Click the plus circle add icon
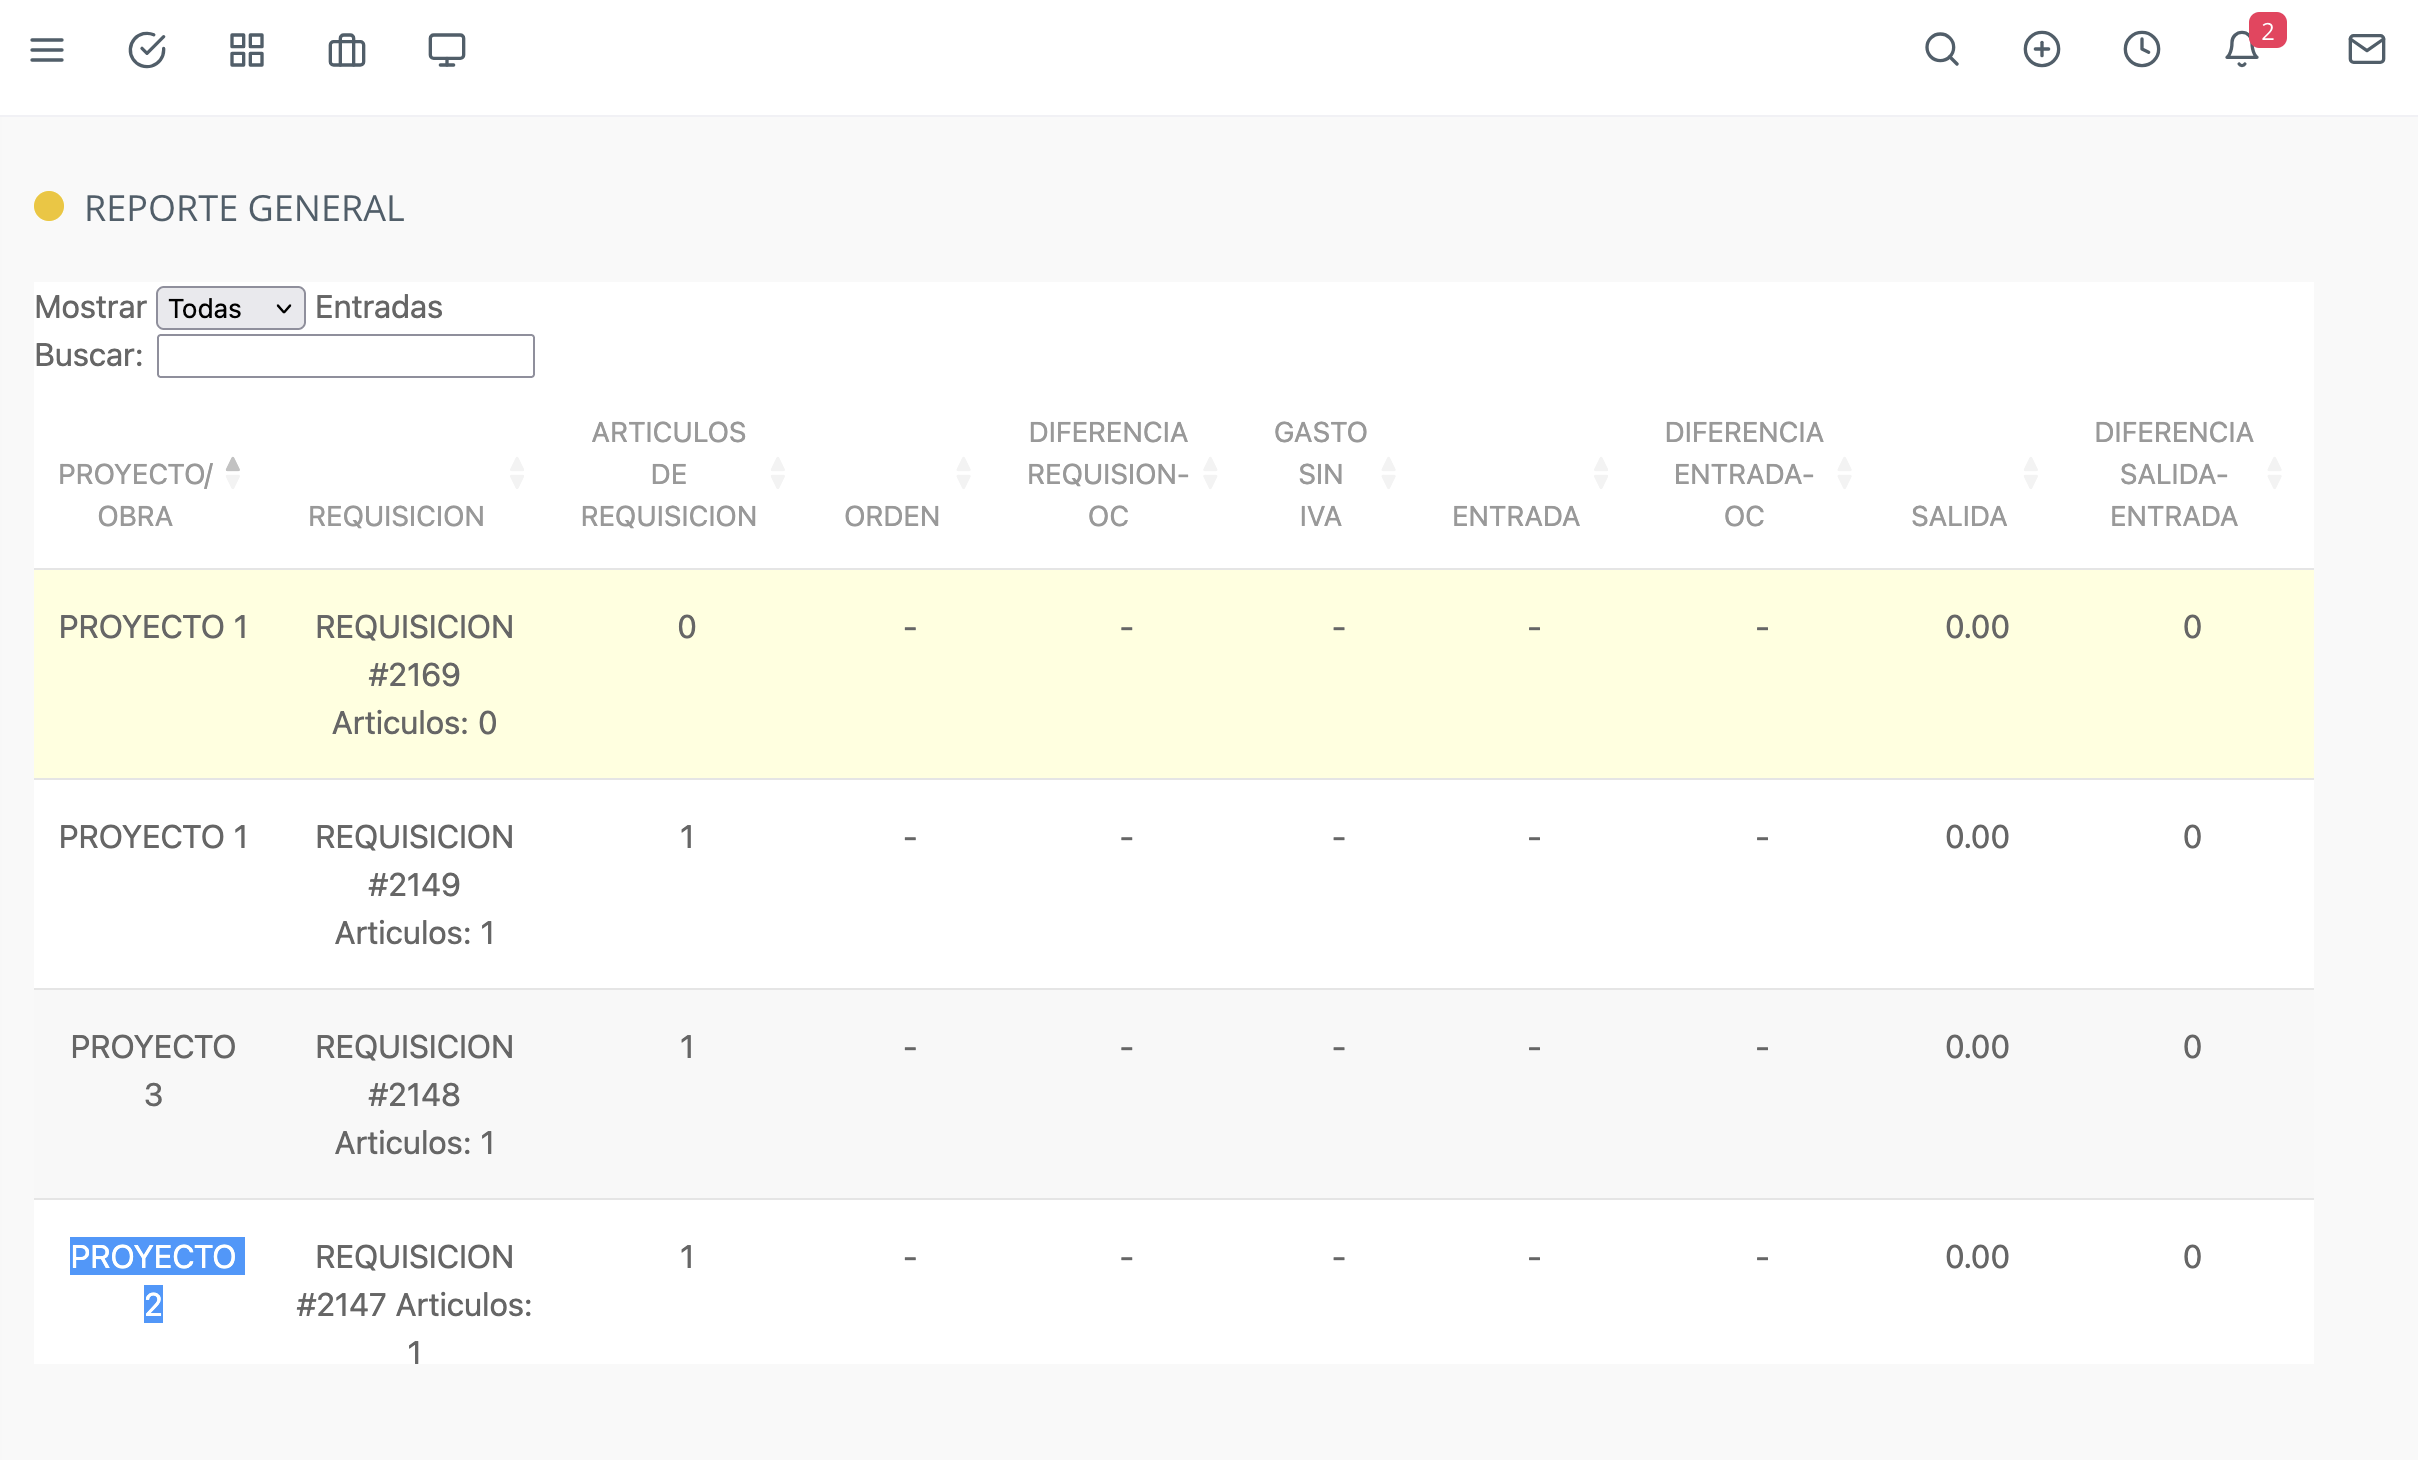The image size is (2418, 1460). [x=2042, y=50]
